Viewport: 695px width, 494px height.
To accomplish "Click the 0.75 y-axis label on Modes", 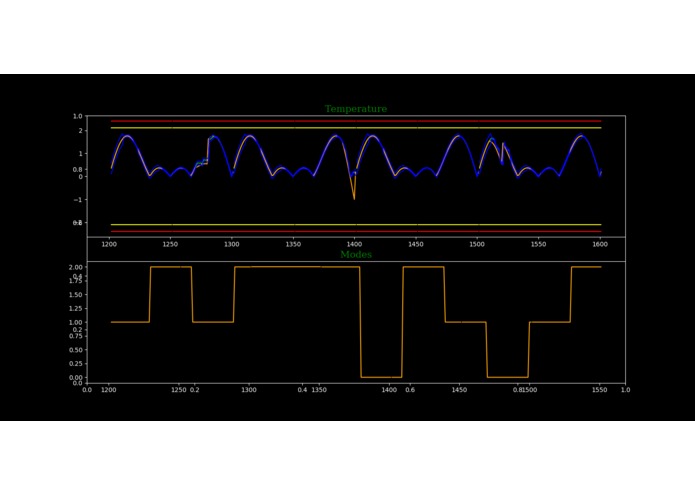I will click(x=76, y=336).
